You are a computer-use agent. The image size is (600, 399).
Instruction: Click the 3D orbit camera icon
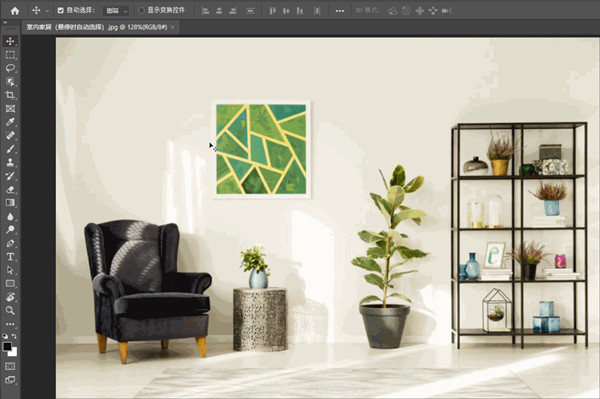(x=393, y=11)
